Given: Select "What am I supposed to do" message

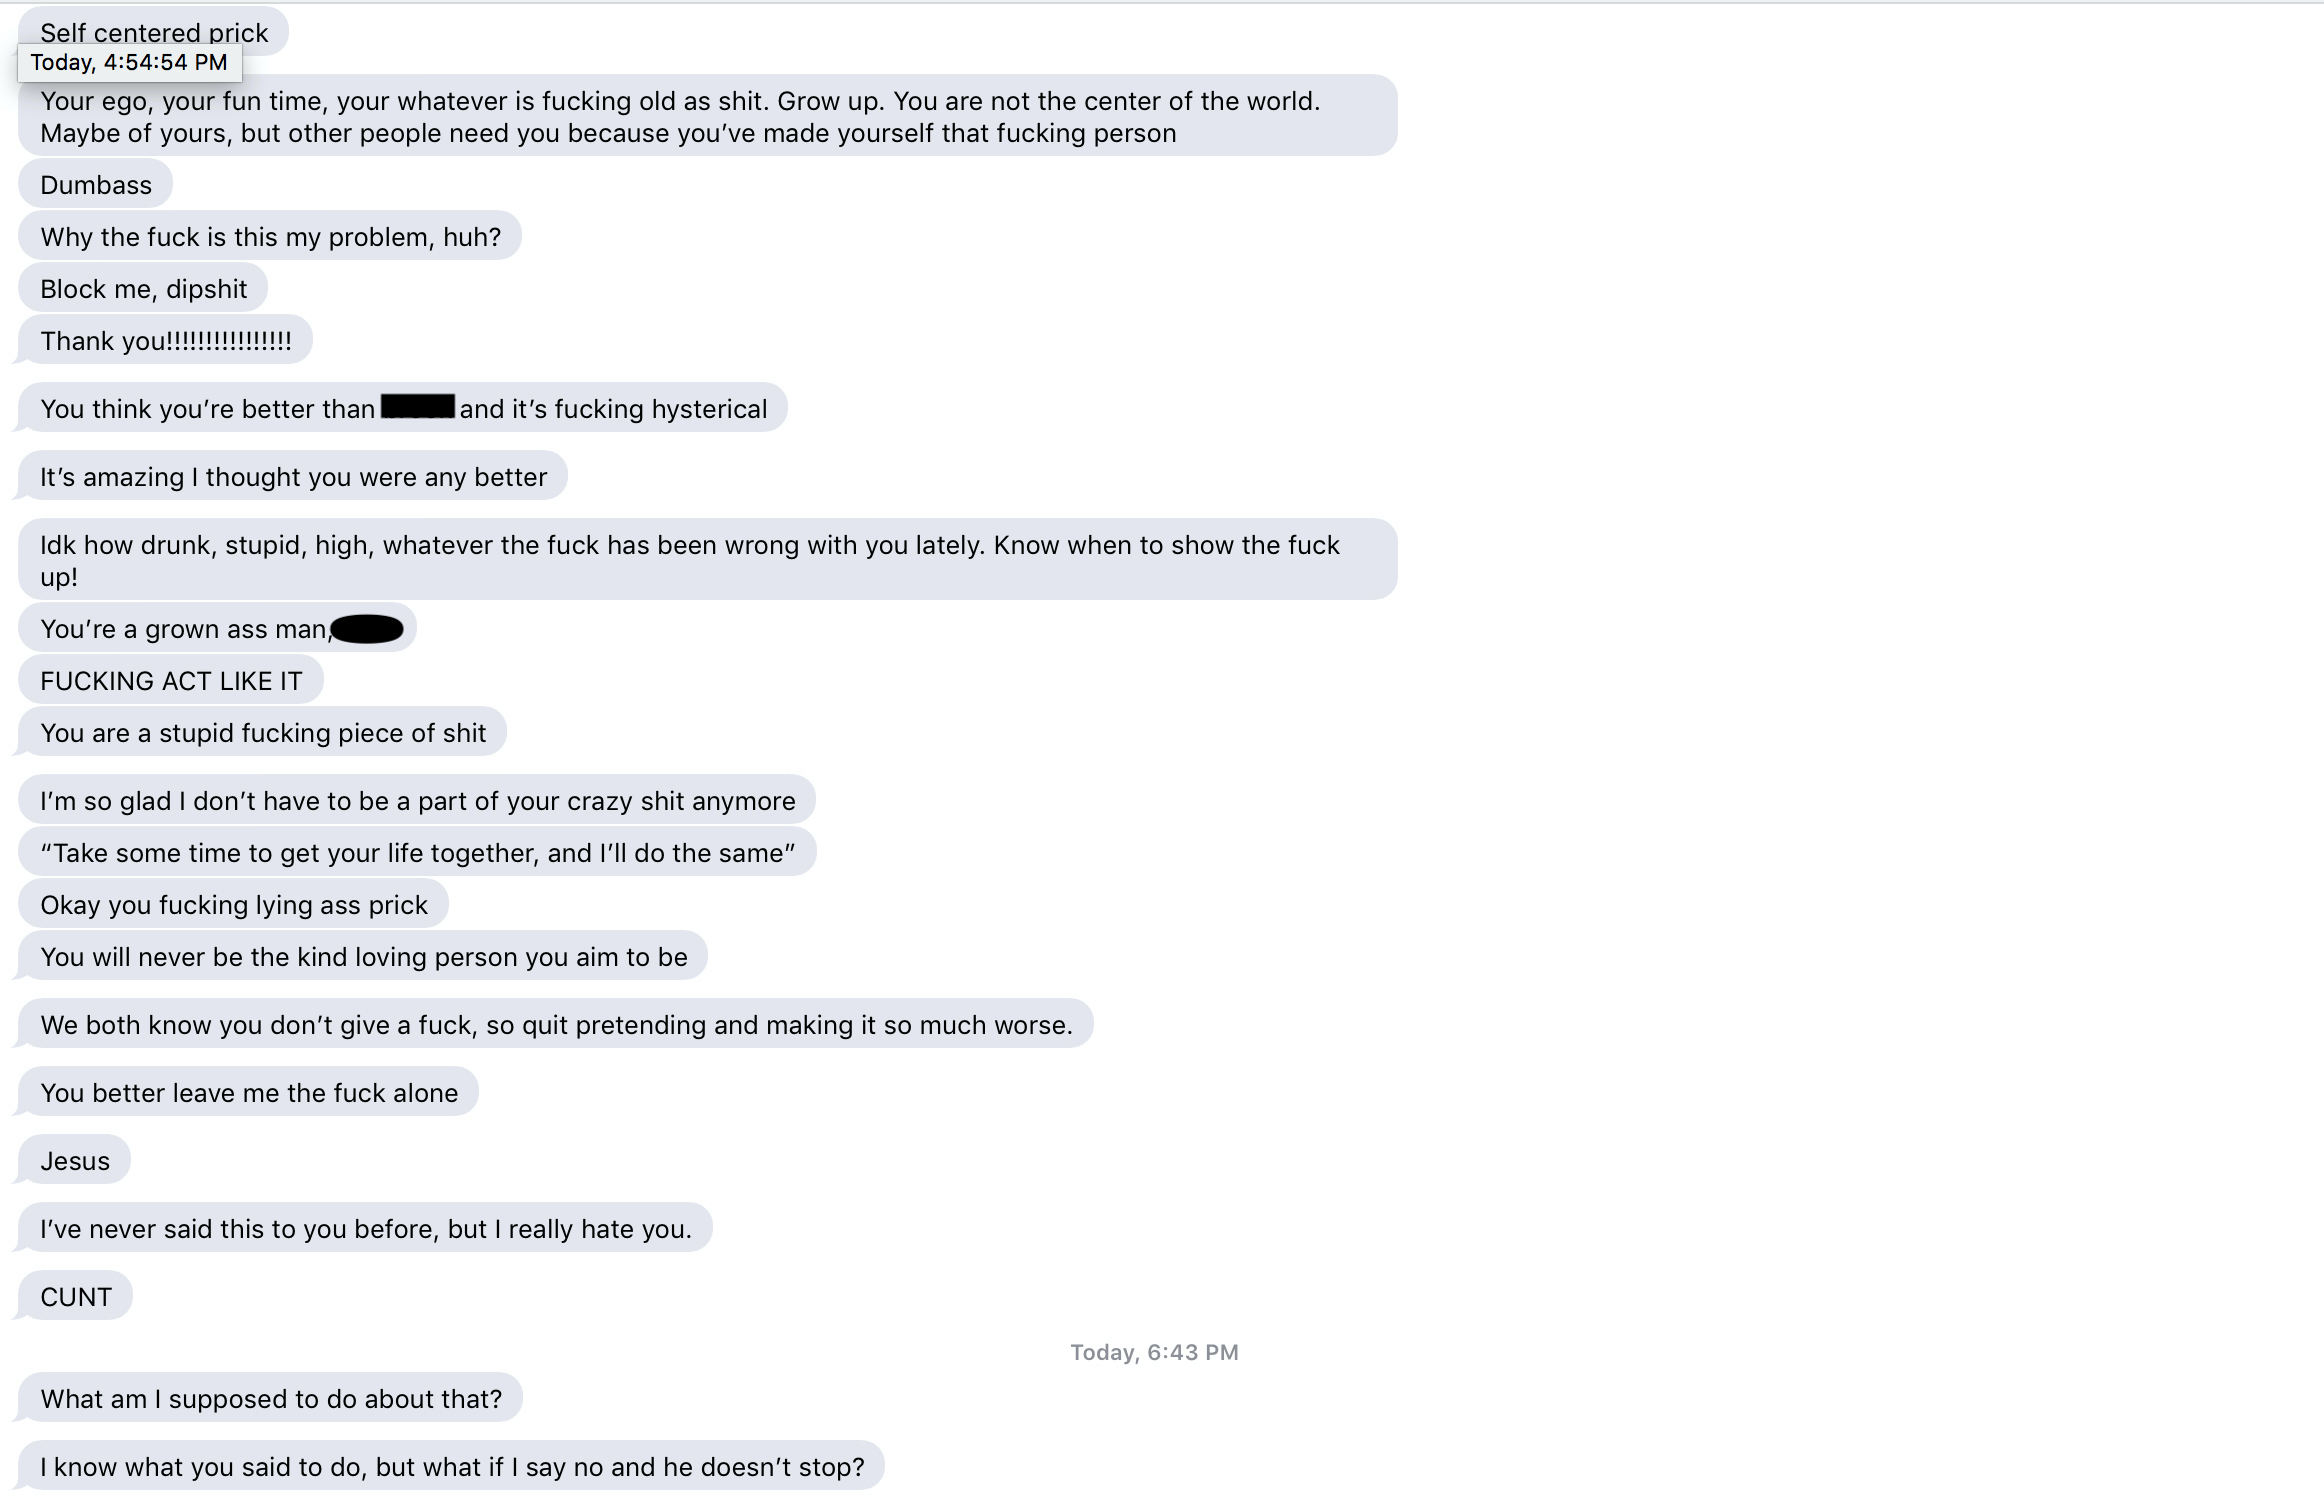Looking at the screenshot, I should point(271,1399).
